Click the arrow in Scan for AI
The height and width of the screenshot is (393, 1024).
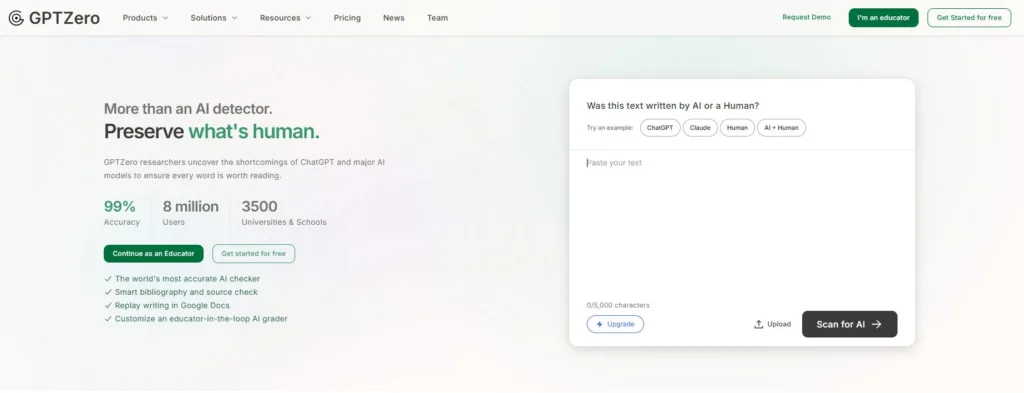coord(876,324)
